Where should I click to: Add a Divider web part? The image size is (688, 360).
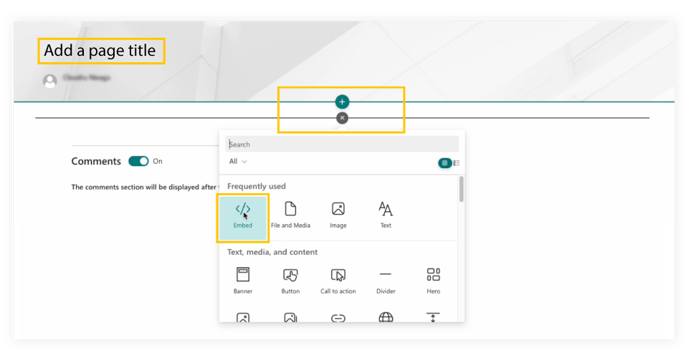pyautogui.click(x=386, y=281)
